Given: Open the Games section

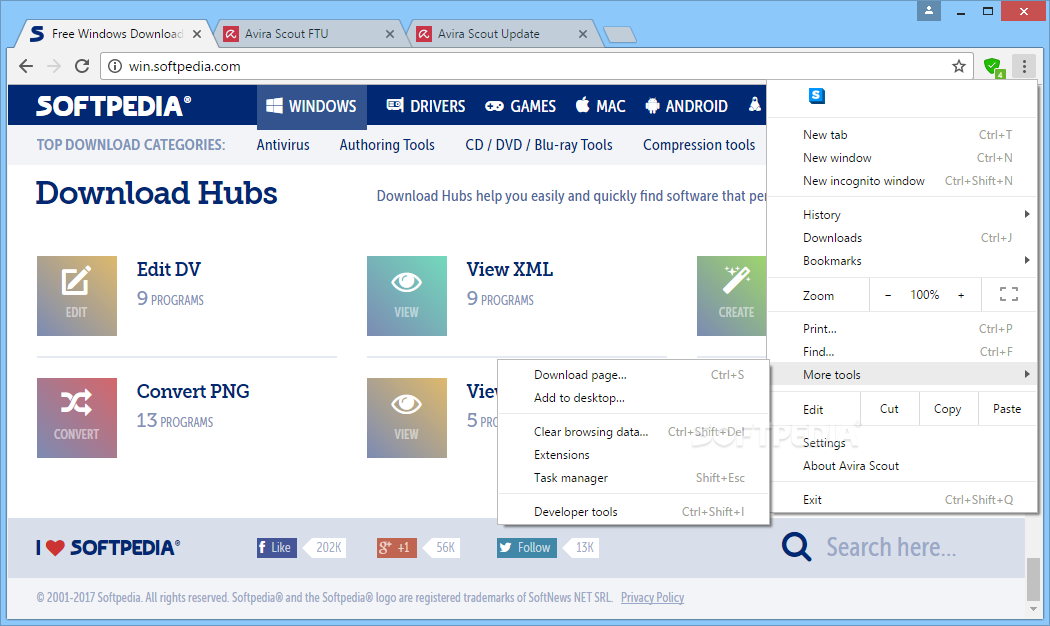Looking at the screenshot, I should coord(520,106).
